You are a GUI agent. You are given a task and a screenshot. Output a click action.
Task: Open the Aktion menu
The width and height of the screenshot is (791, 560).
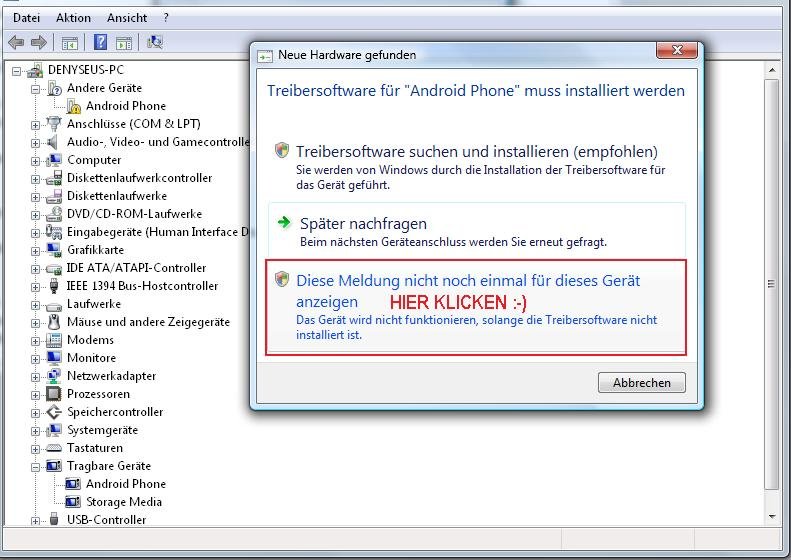point(74,18)
